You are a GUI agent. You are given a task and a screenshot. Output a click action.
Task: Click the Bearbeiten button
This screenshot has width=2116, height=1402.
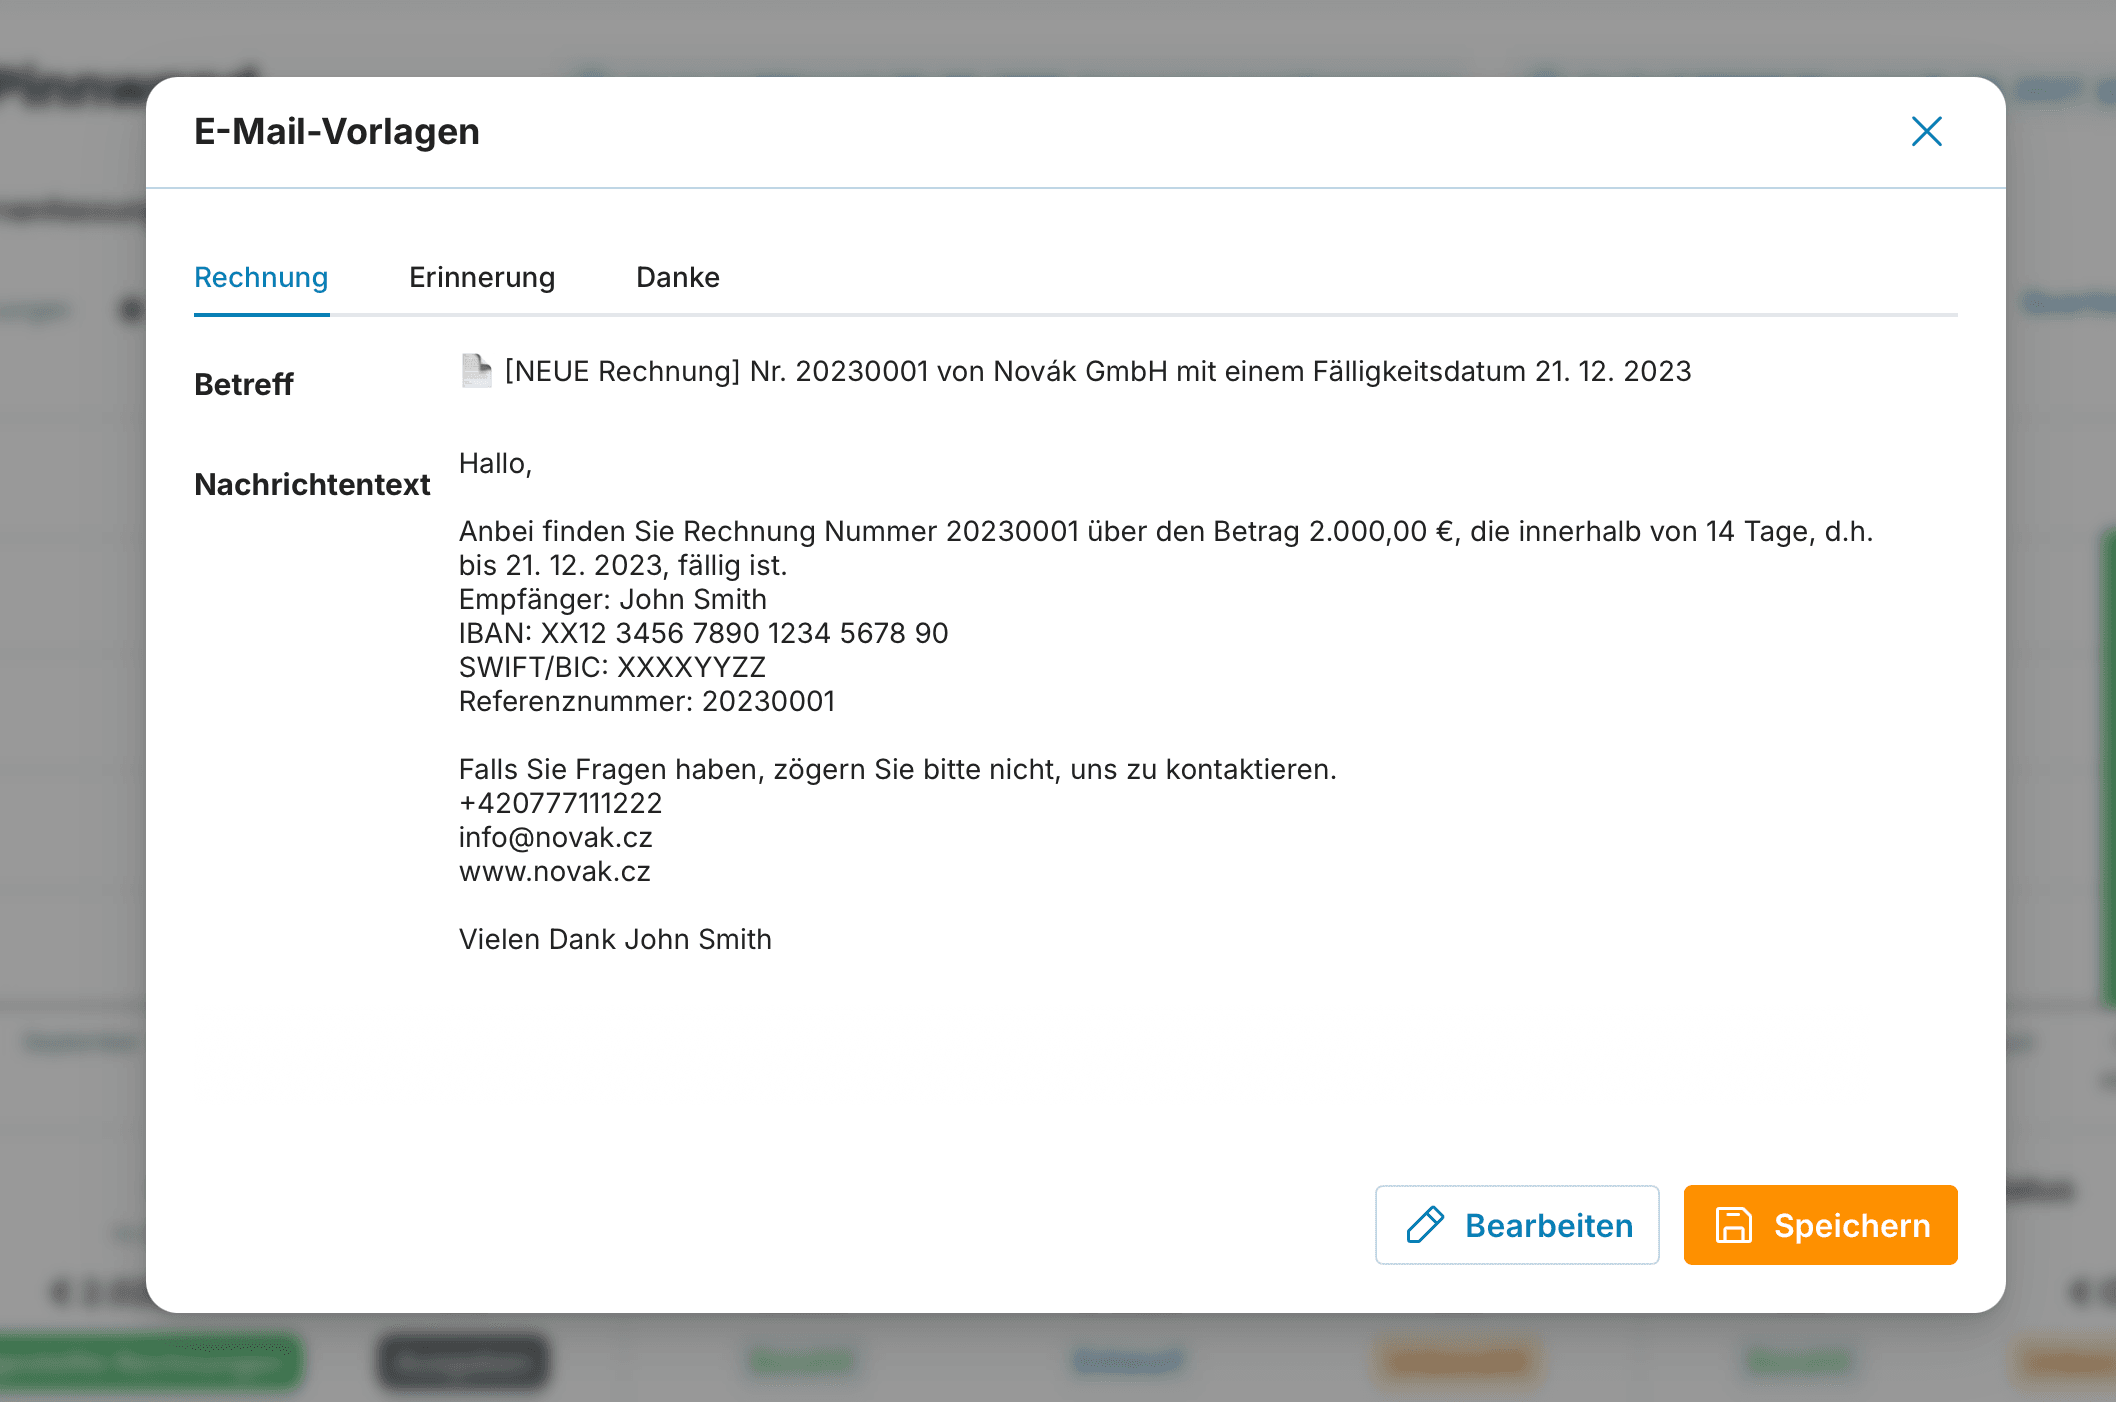pos(1517,1225)
